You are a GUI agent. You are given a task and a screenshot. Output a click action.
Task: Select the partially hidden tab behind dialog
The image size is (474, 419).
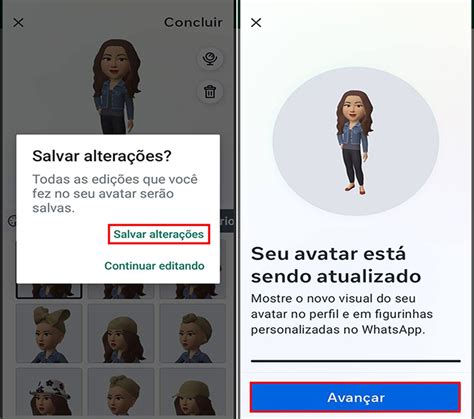point(227,221)
